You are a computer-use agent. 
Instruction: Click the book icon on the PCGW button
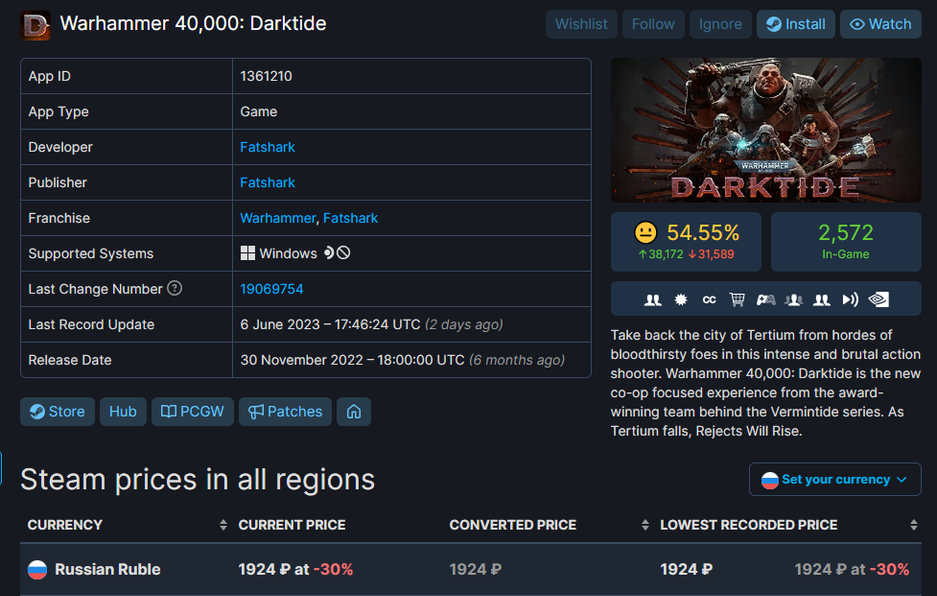point(169,411)
